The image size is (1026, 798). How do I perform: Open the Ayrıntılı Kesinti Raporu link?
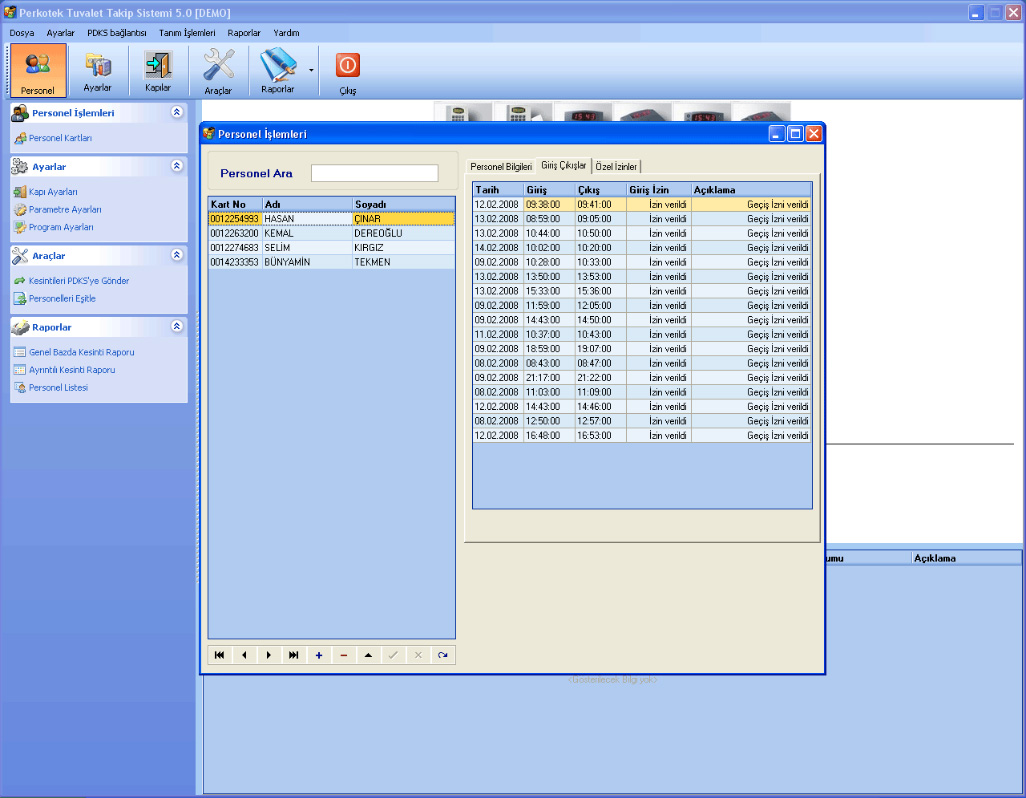(71, 370)
